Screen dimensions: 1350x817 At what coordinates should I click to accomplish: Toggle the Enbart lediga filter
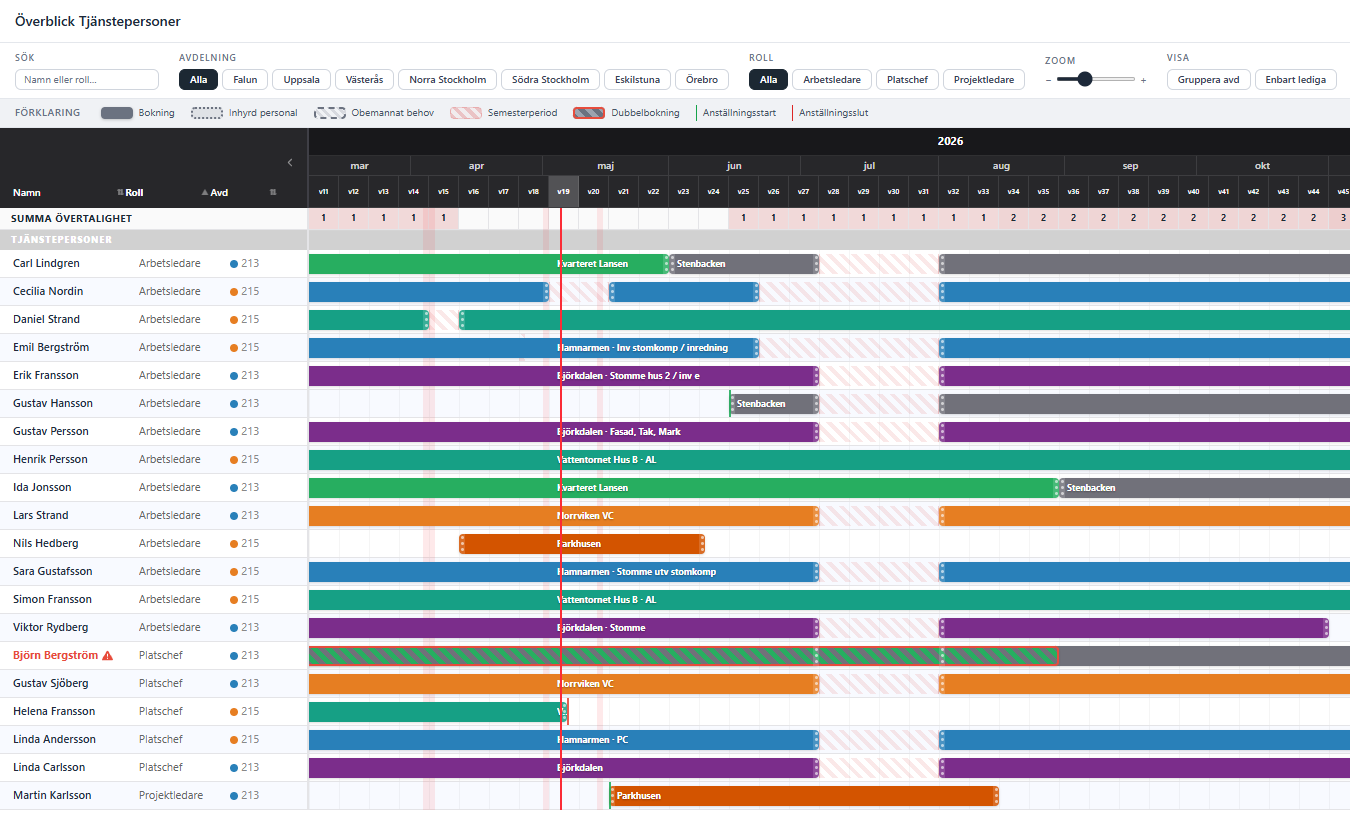tap(1296, 80)
